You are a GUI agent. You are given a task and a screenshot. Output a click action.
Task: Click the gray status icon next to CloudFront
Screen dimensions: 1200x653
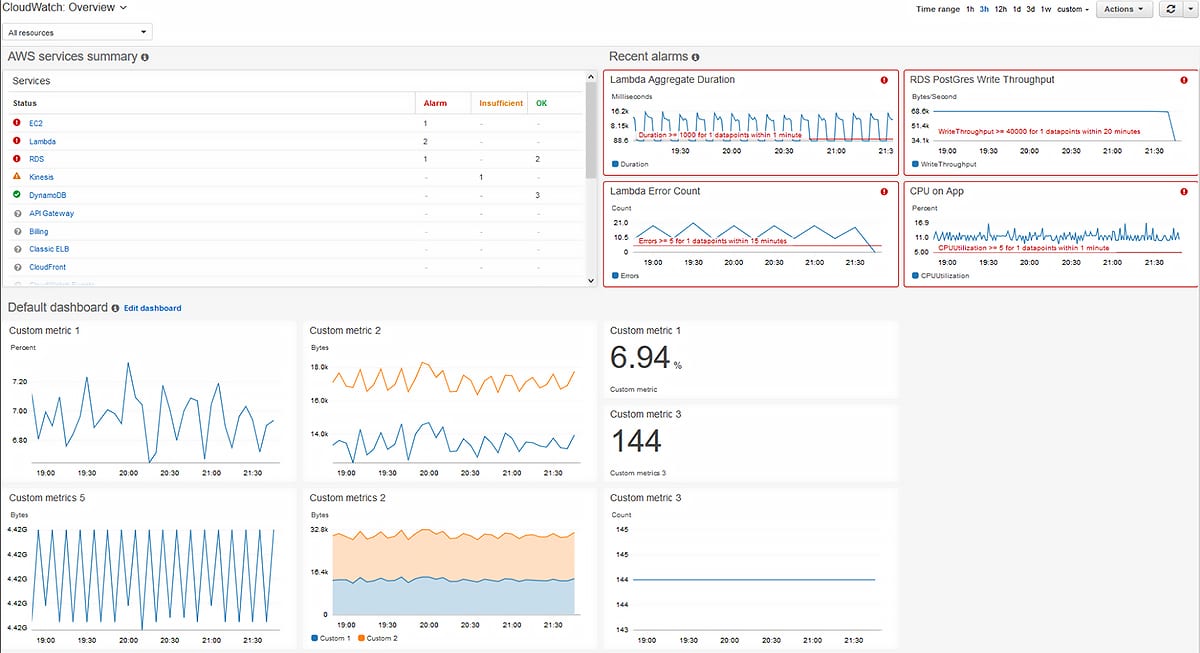pos(17,267)
